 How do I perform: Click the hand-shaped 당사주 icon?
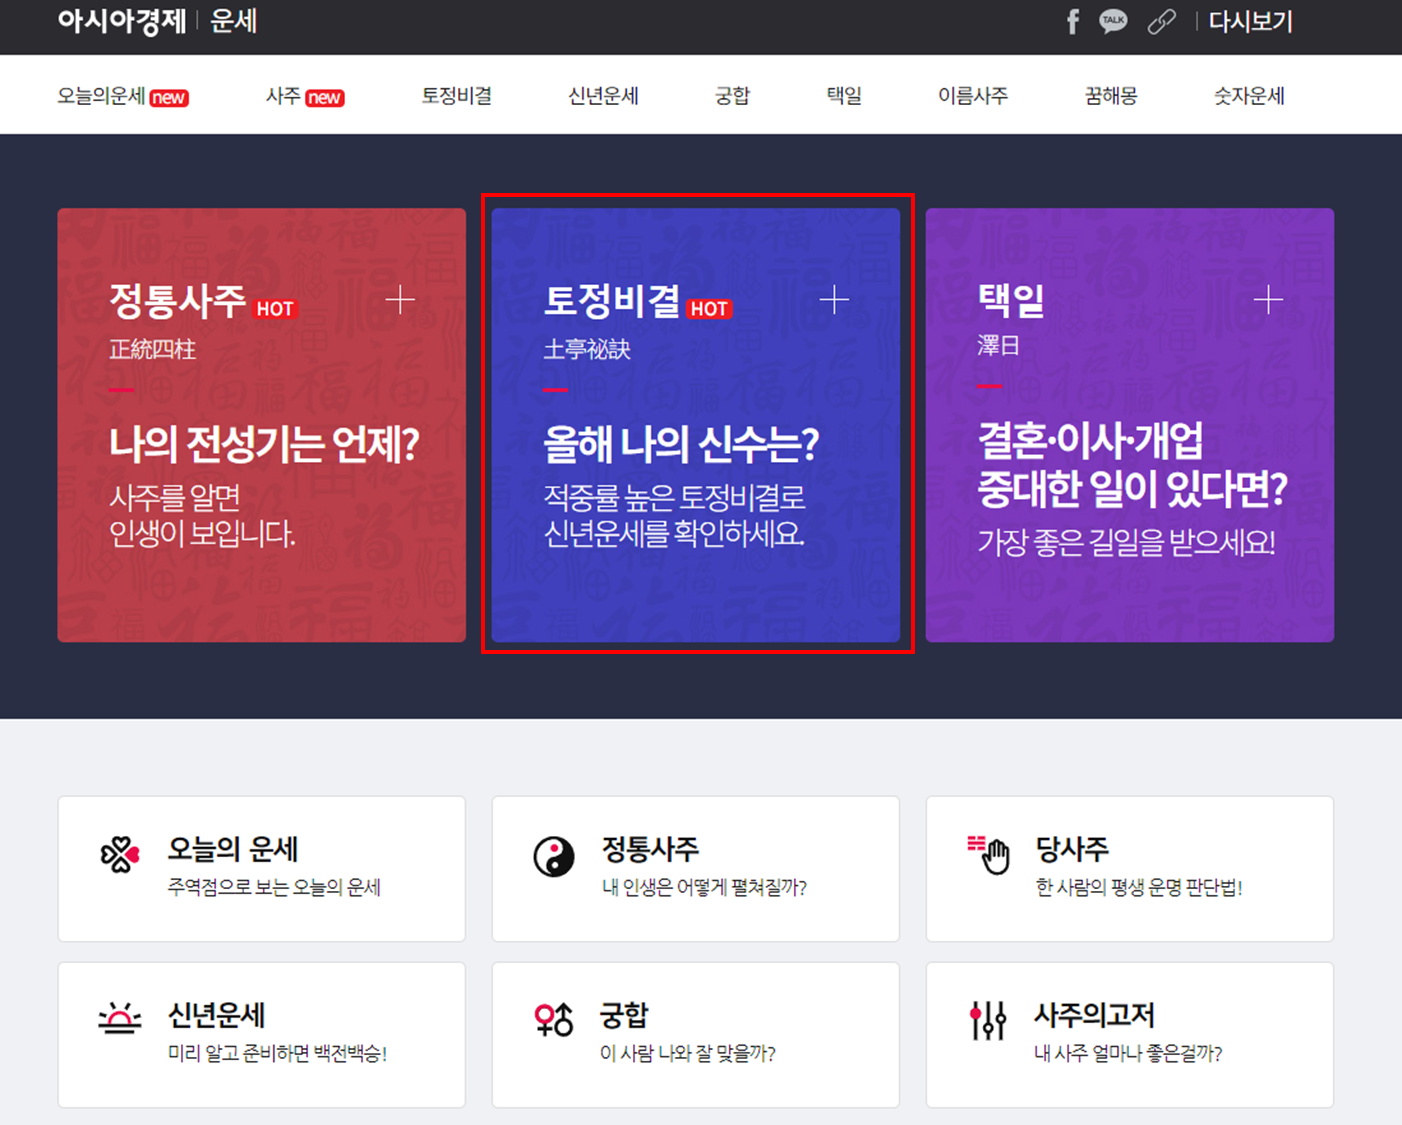click(x=990, y=852)
